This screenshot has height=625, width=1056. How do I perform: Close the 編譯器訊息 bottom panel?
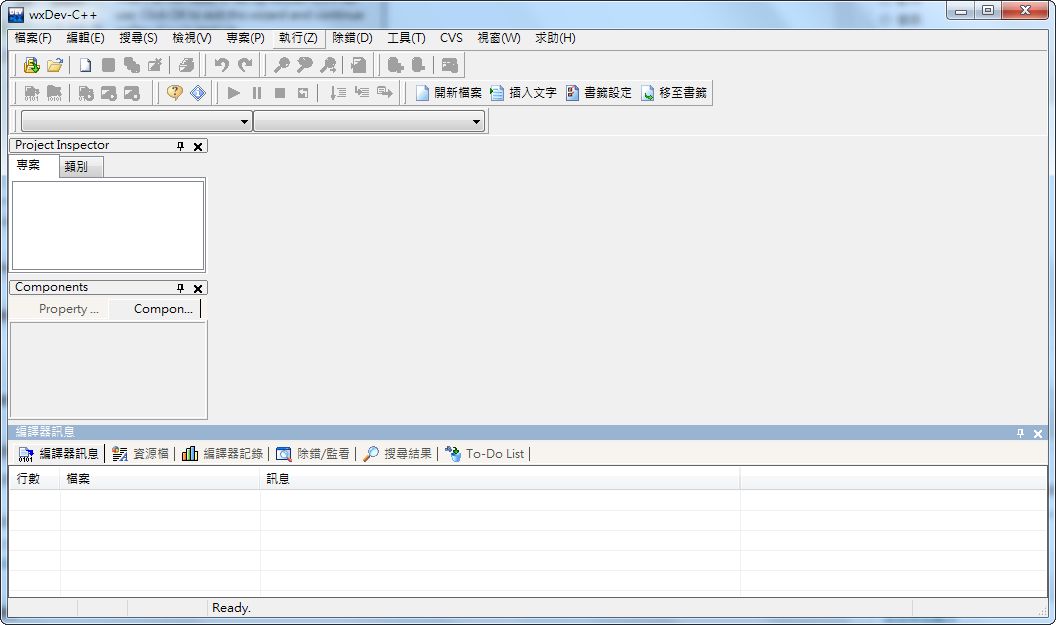tap(1038, 434)
